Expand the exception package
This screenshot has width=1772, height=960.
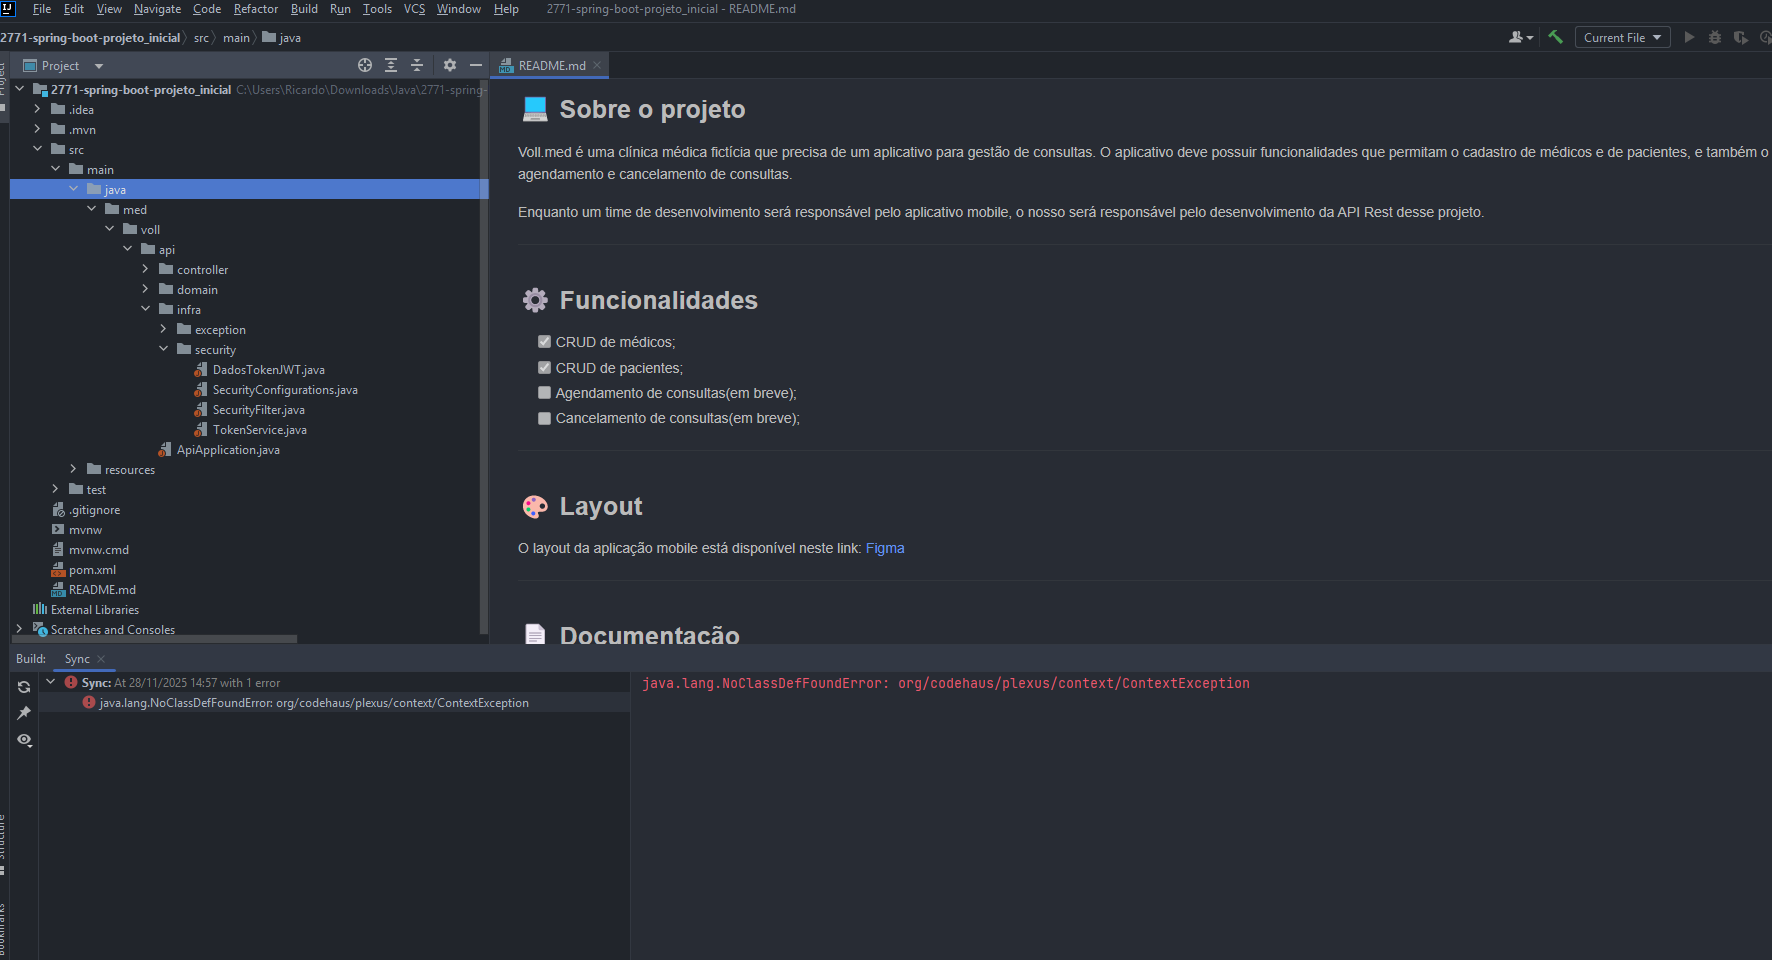point(163,329)
